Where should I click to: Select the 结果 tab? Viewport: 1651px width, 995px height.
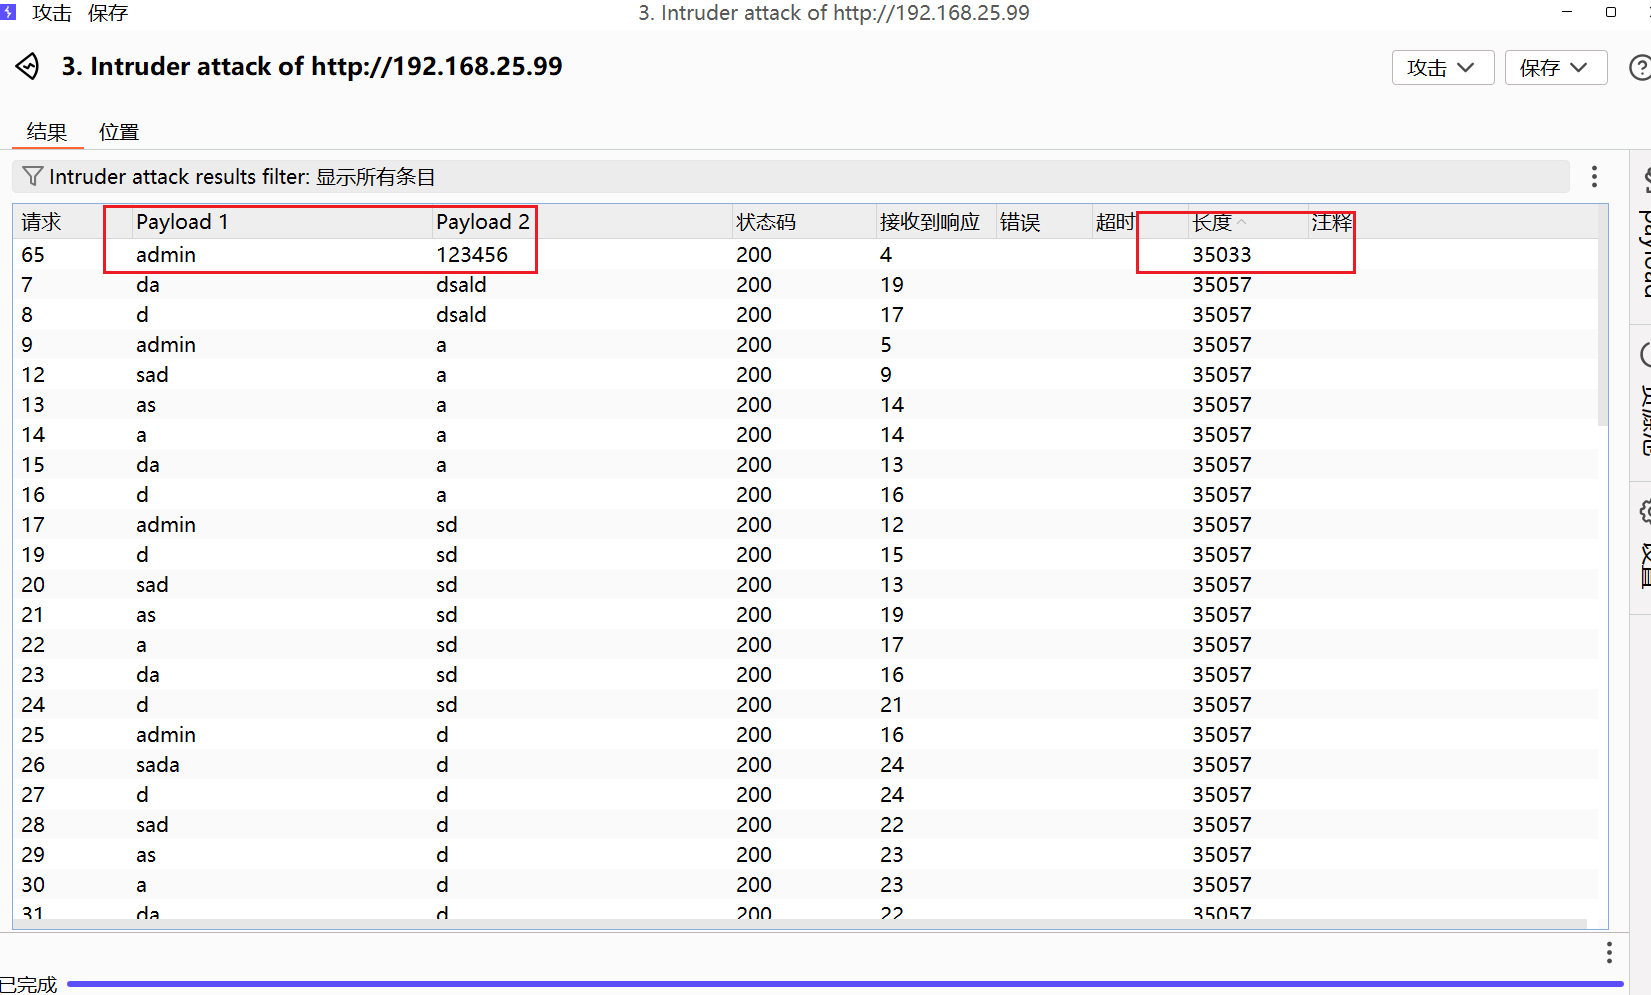click(x=47, y=132)
